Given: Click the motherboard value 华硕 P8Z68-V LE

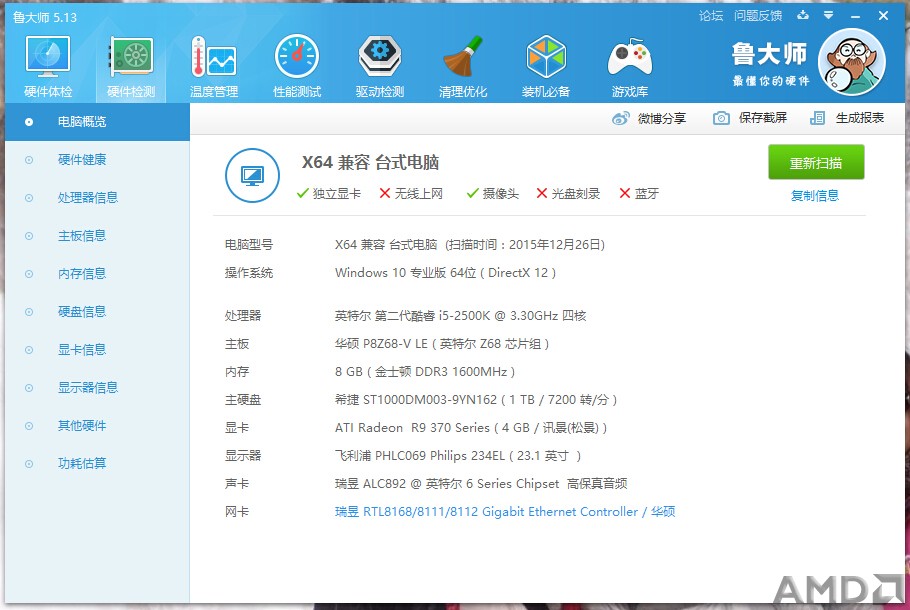Looking at the screenshot, I should 442,344.
